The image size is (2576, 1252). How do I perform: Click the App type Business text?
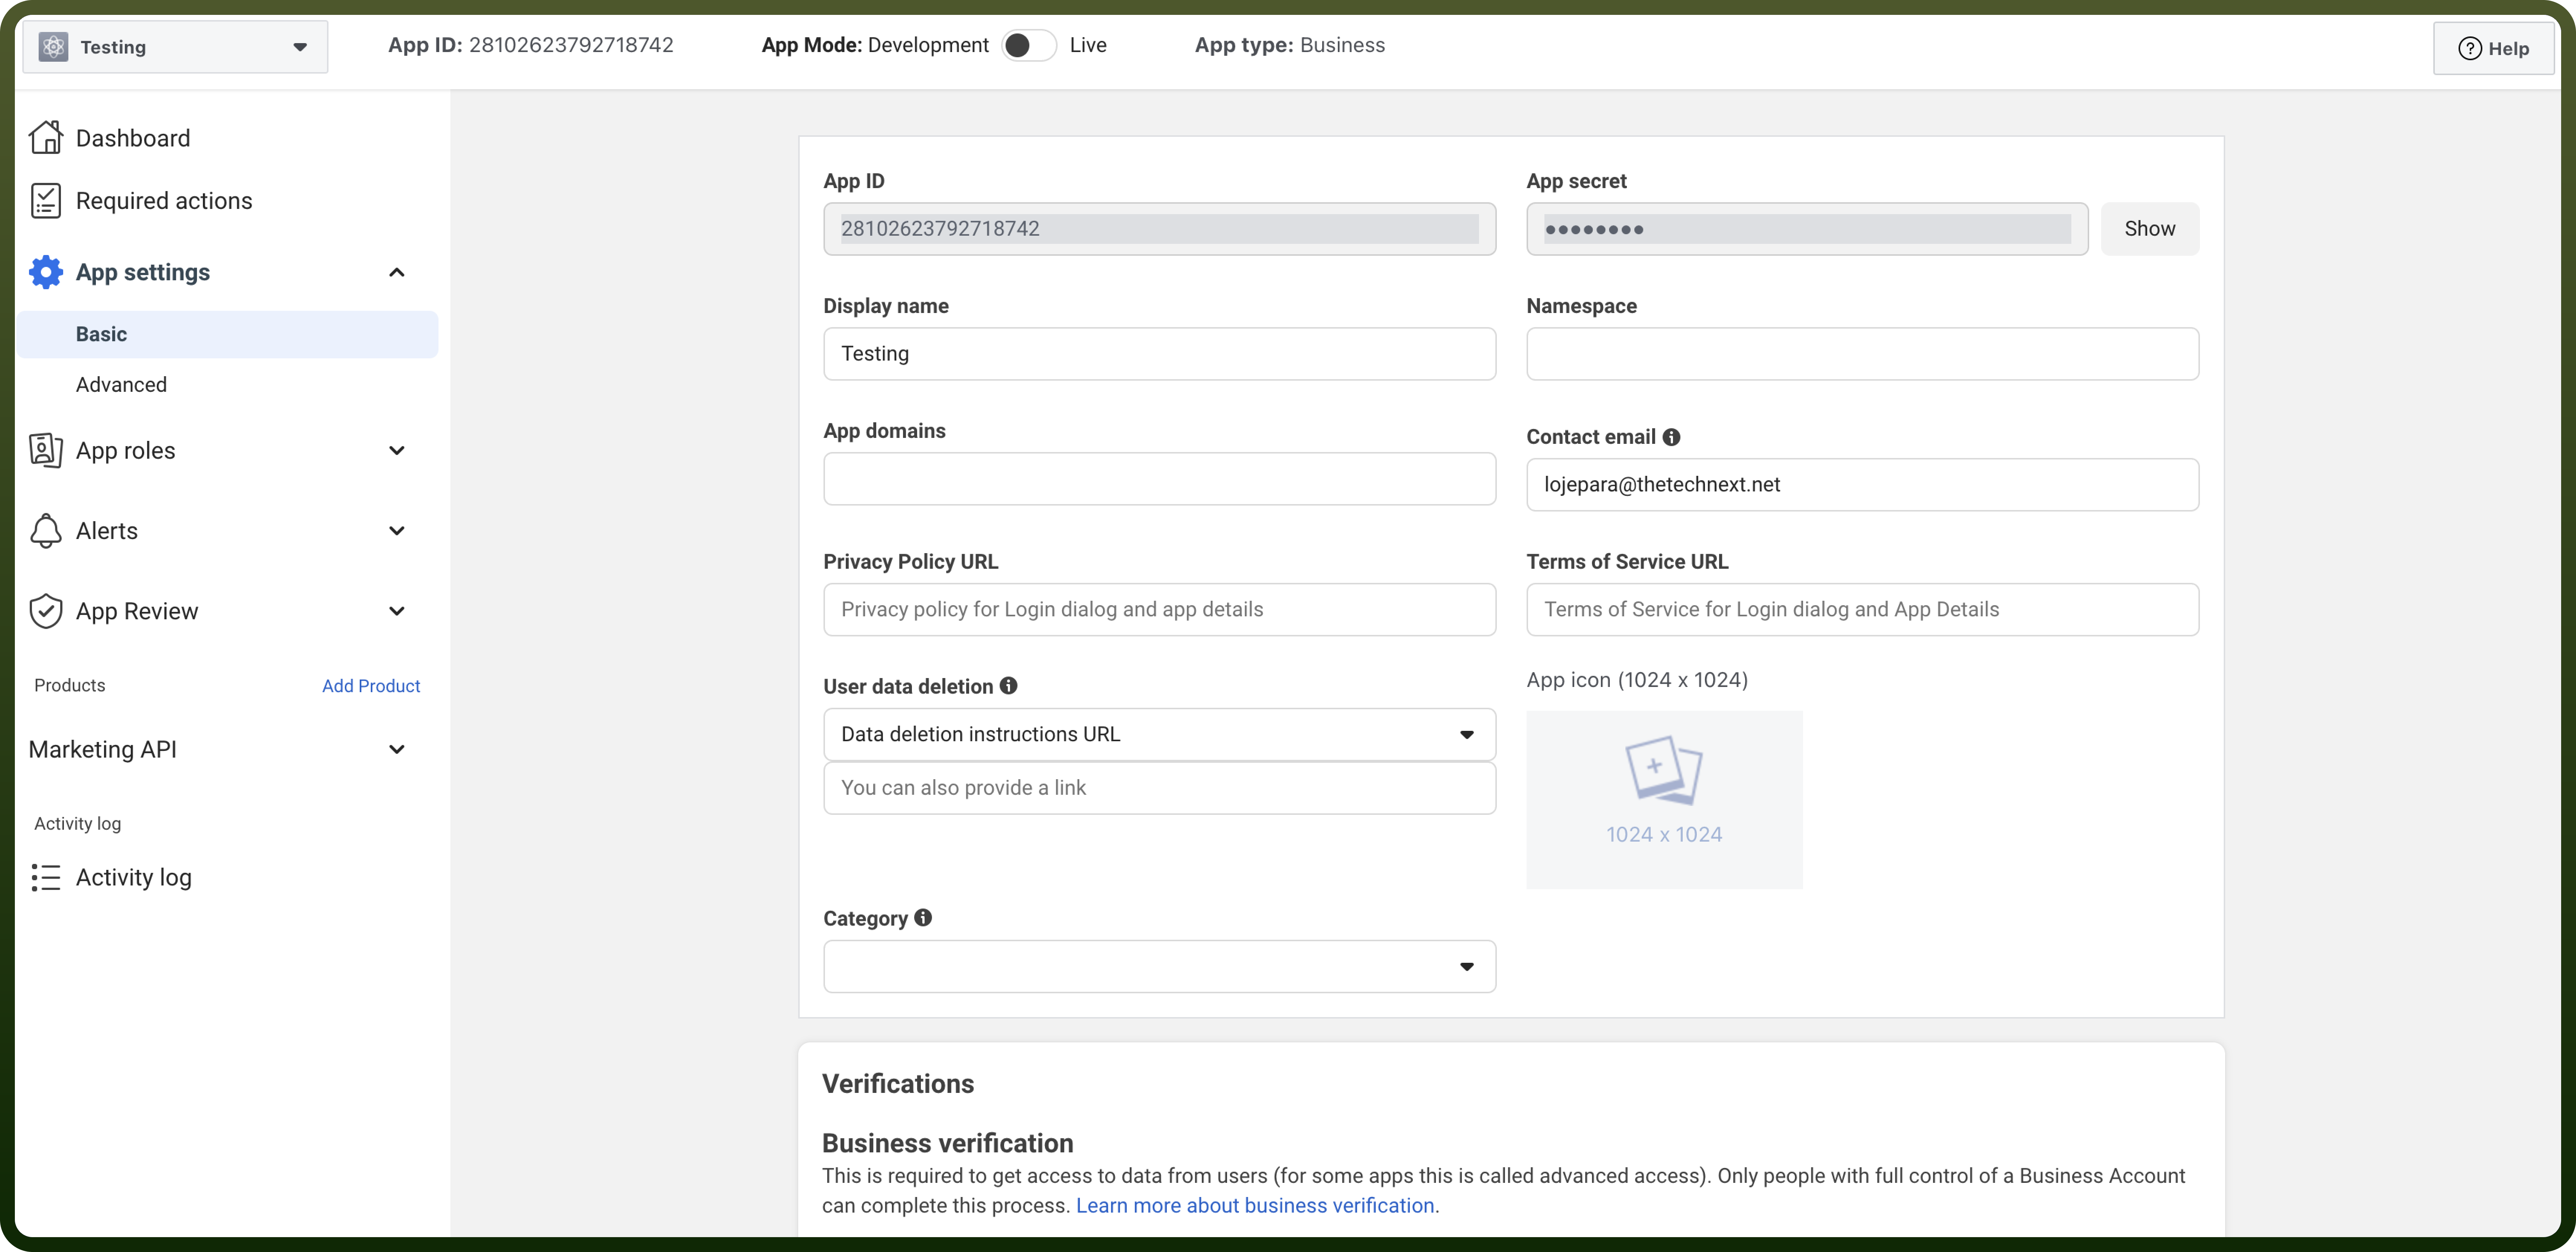[1290, 45]
